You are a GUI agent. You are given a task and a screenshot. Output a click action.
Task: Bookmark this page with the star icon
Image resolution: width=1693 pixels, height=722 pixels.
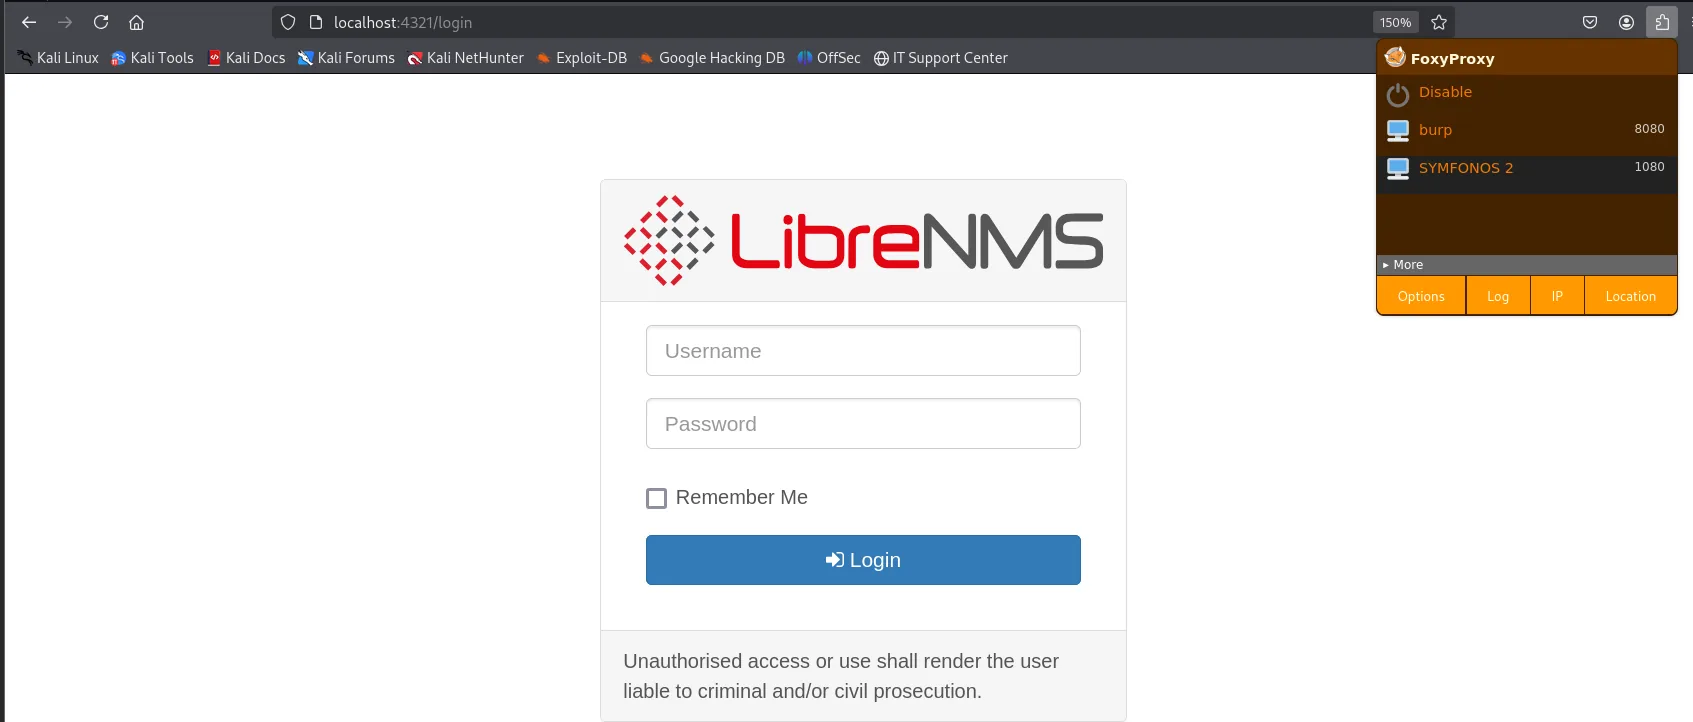click(x=1439, y=22)
